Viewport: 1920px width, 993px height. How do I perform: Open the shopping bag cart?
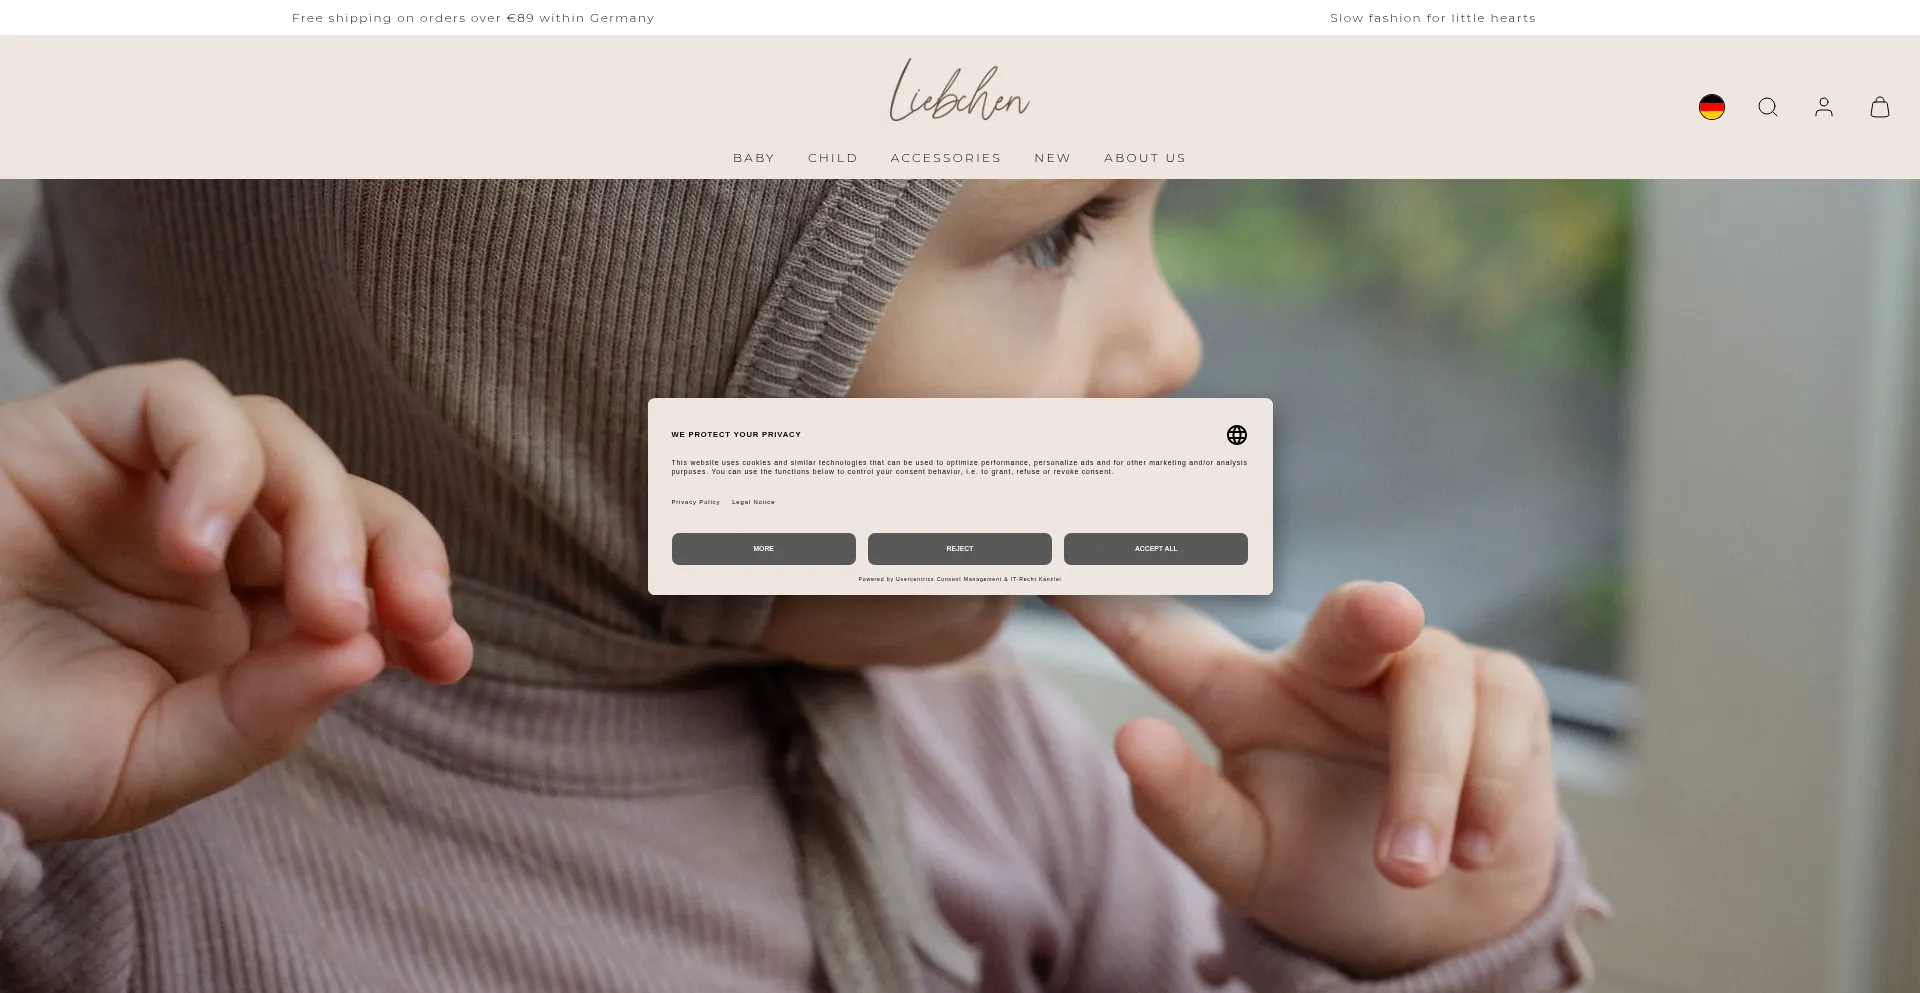point(1879,107)
